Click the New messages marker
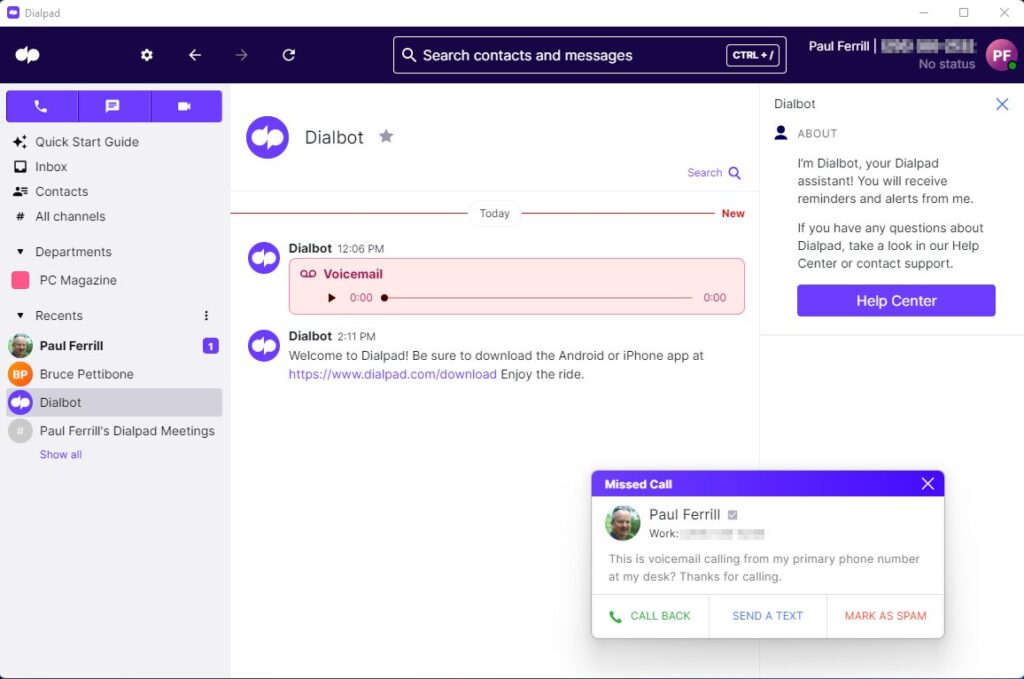 [x=733, y=213]
